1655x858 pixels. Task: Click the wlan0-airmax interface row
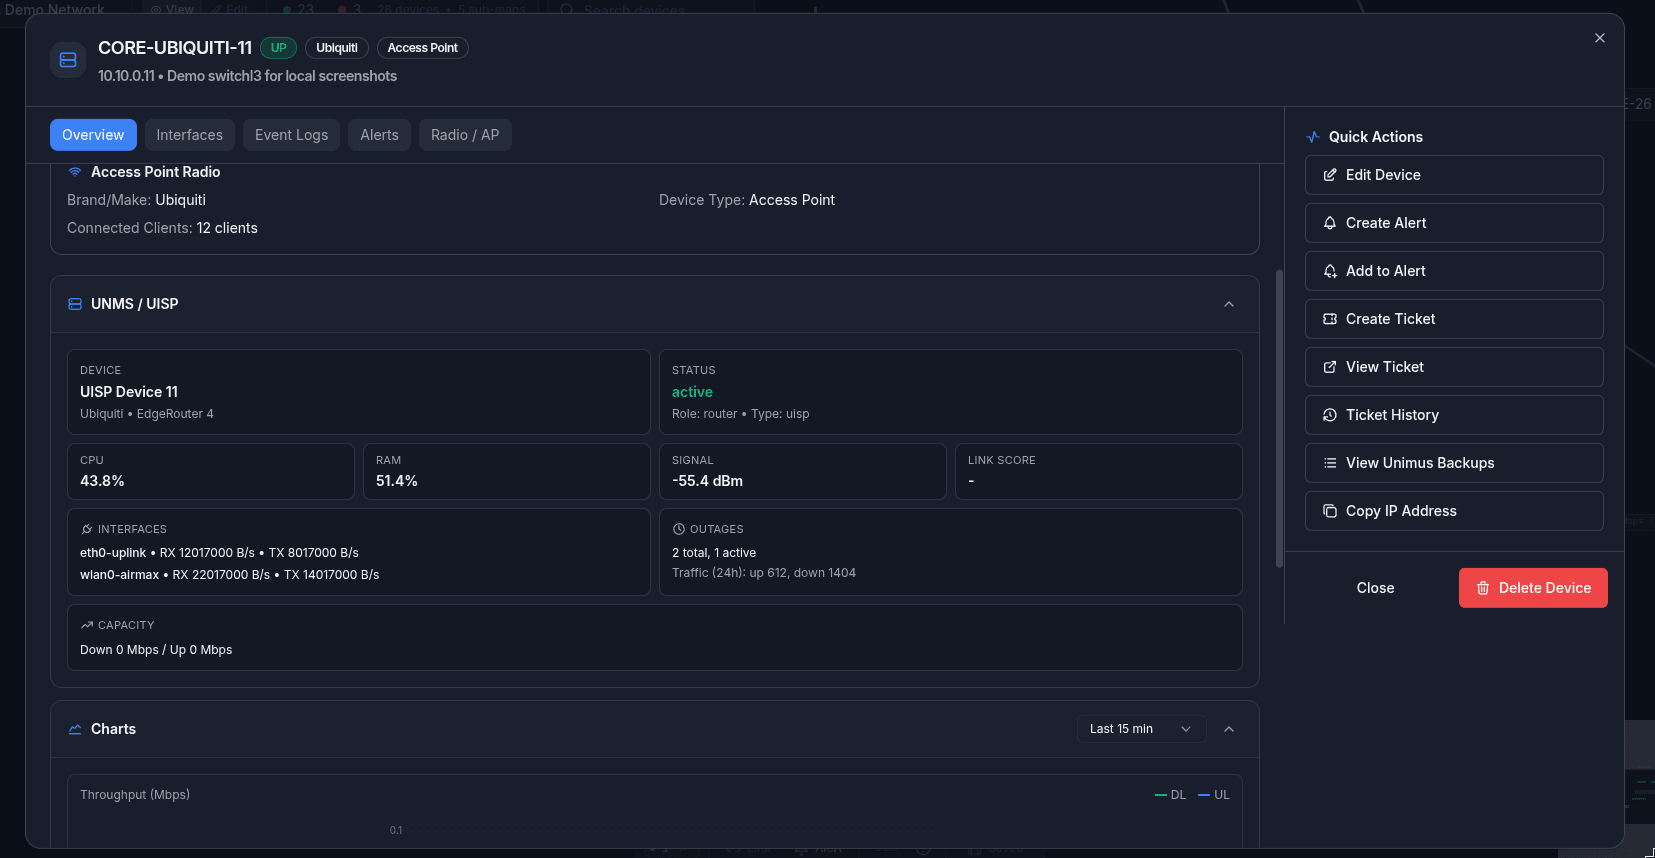(x=230, y=575)
